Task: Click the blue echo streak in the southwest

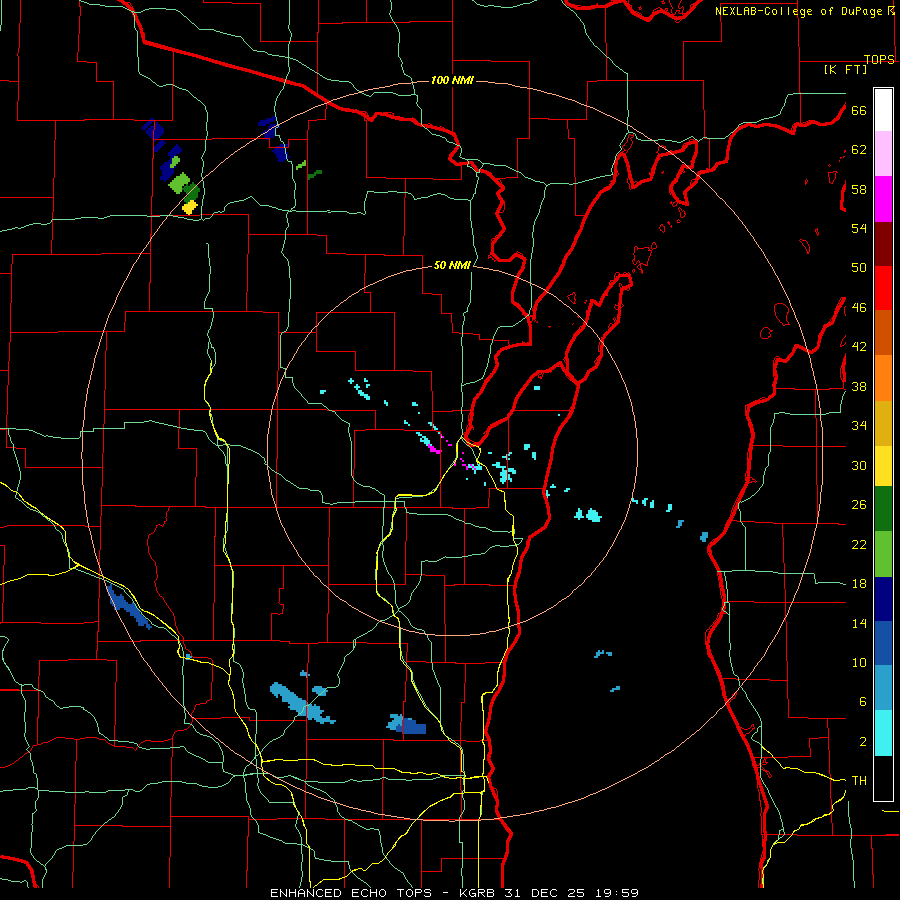Action: pos(129,607)
